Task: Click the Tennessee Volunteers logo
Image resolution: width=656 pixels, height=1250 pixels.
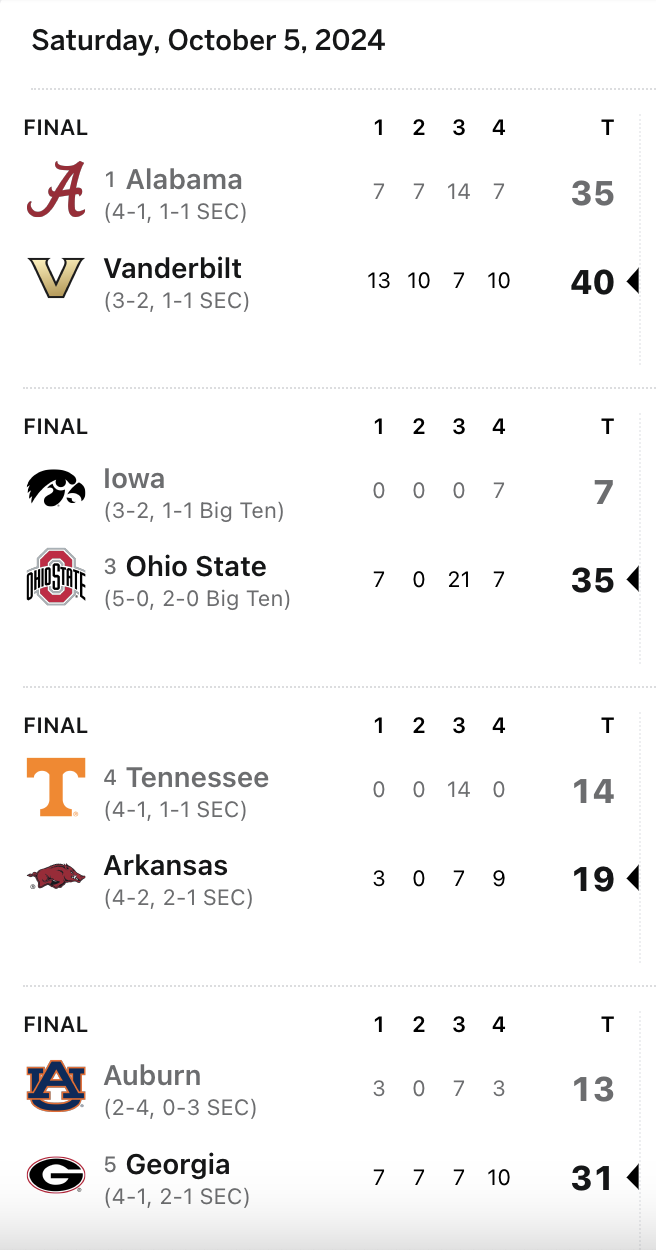Action: (x=56, y=788)
